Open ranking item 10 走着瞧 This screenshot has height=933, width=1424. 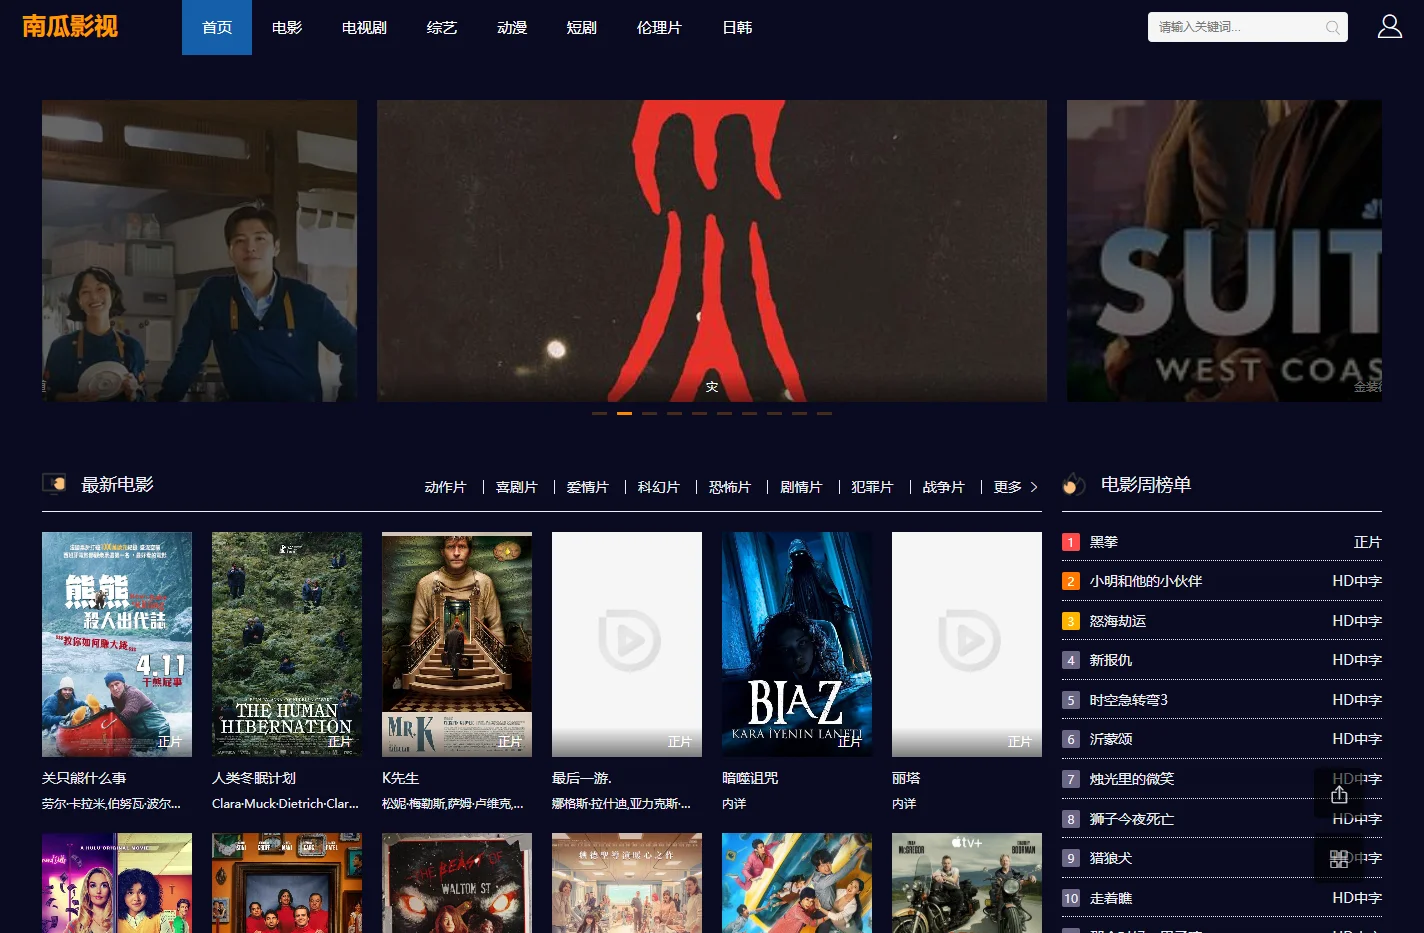(1222, 898)
